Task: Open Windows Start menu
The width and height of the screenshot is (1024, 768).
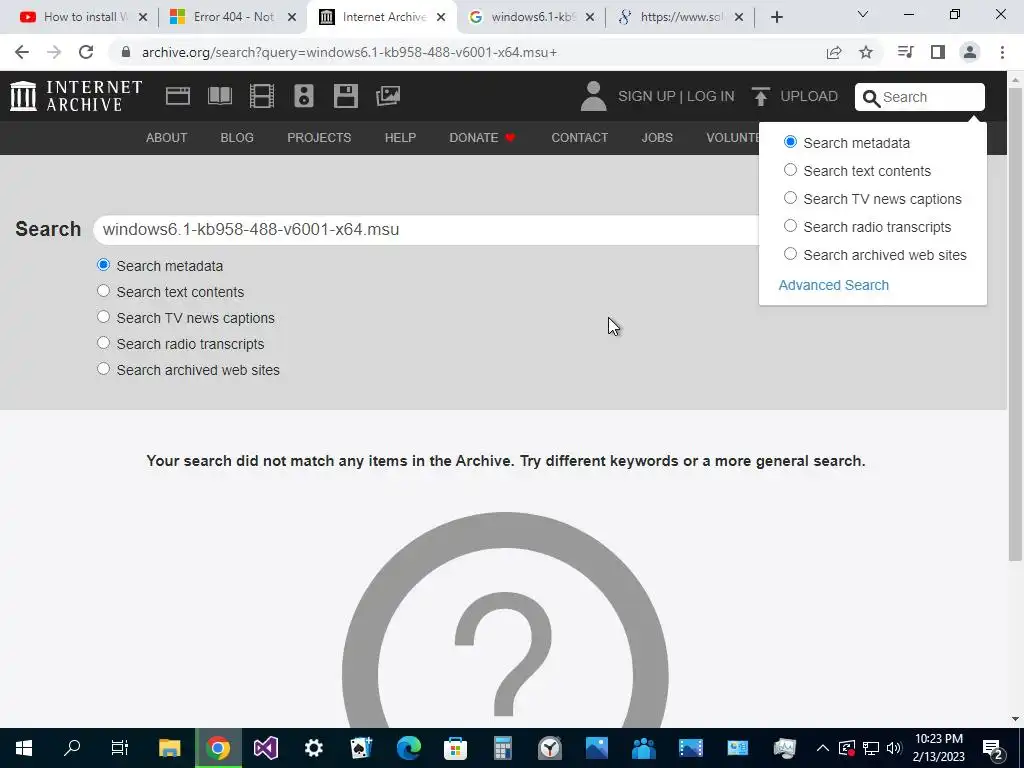Action: pyautogui.click(x=24, y=748)
